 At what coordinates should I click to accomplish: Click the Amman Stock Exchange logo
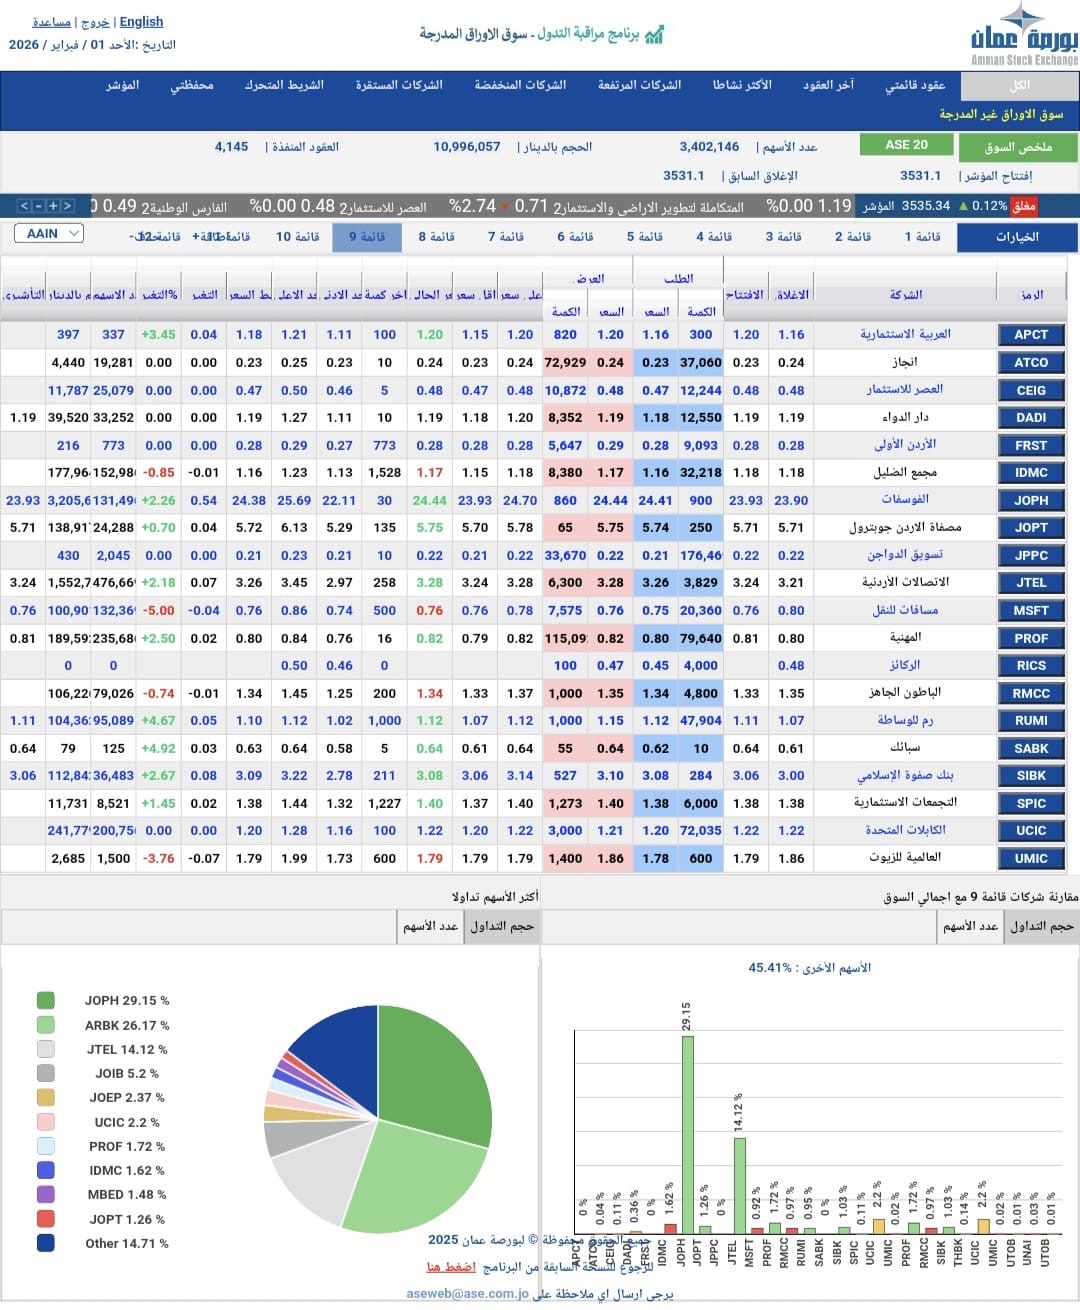[1023, 35]
